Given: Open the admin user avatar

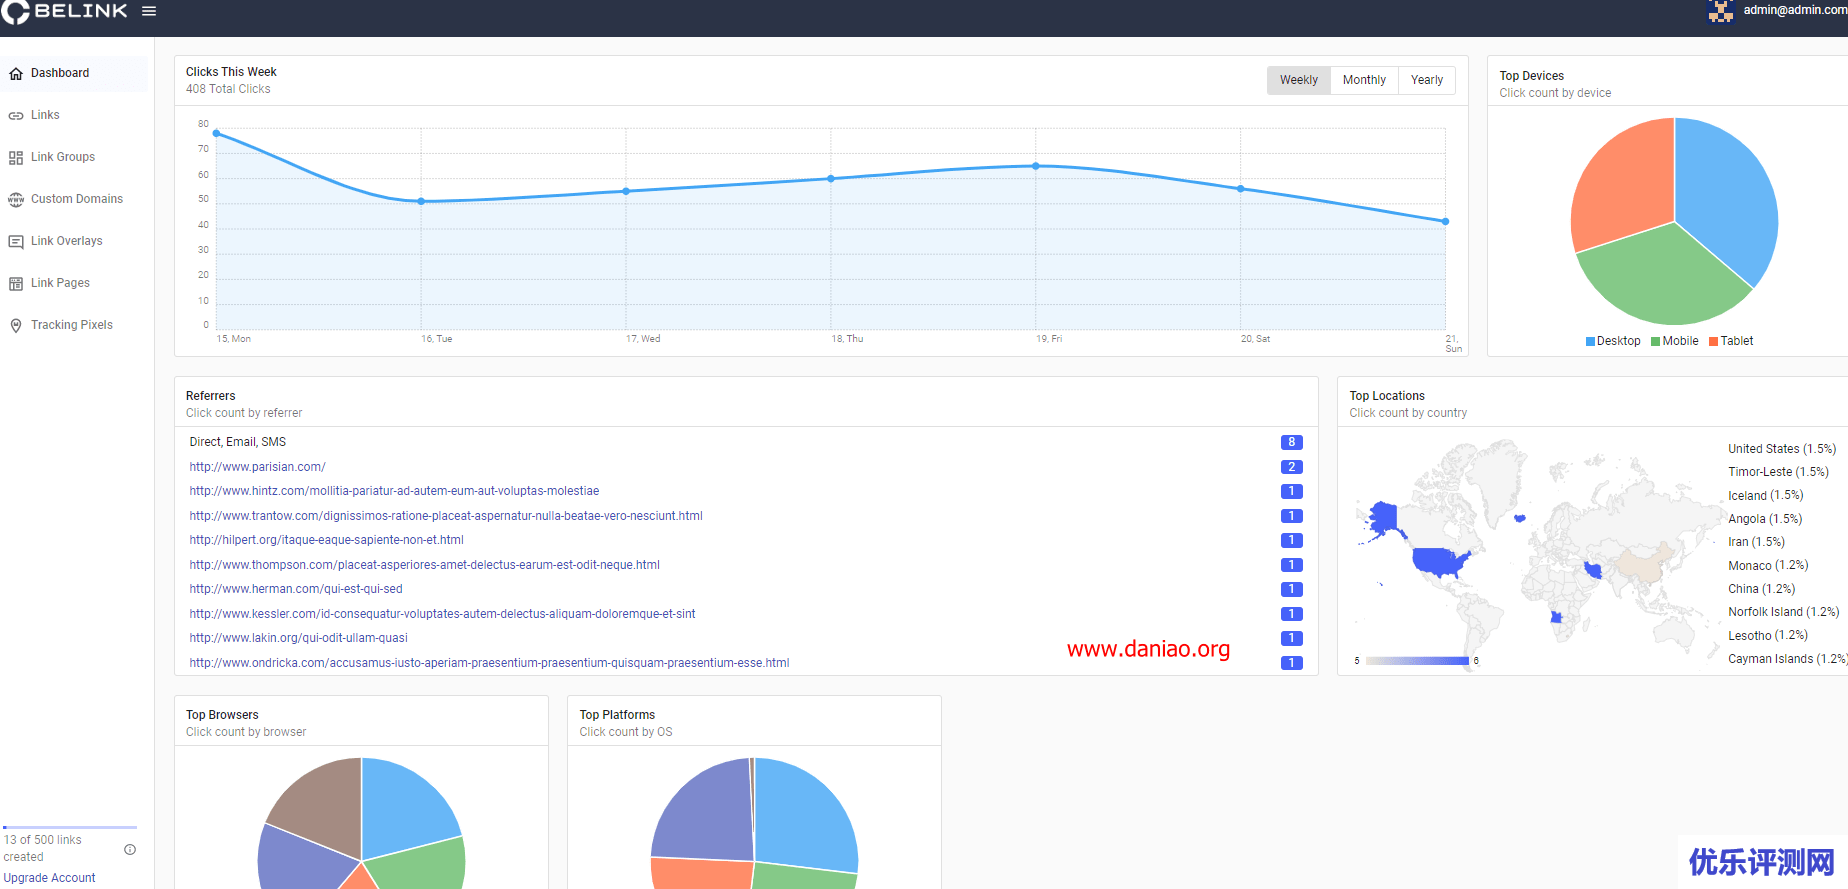Looking at the screenshot, I should 1721,11.
